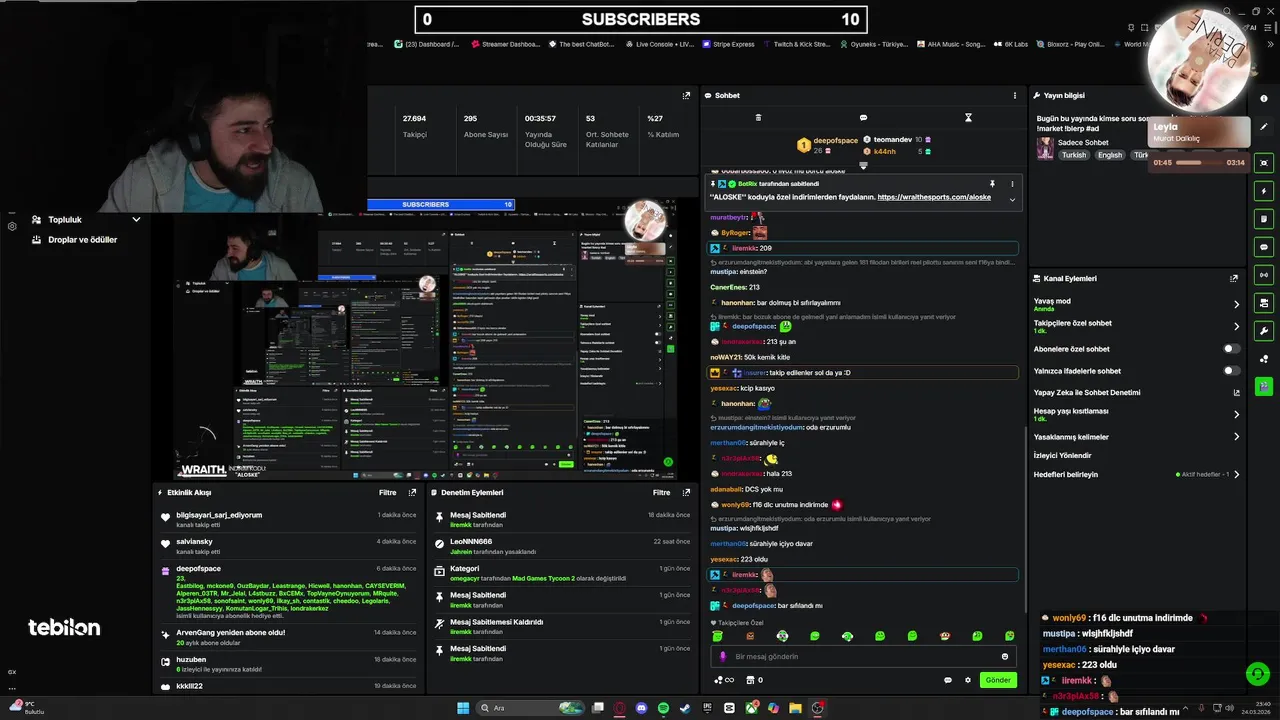Click the Windows Start button
1280x720 pixels.
[x=463, y=708]
